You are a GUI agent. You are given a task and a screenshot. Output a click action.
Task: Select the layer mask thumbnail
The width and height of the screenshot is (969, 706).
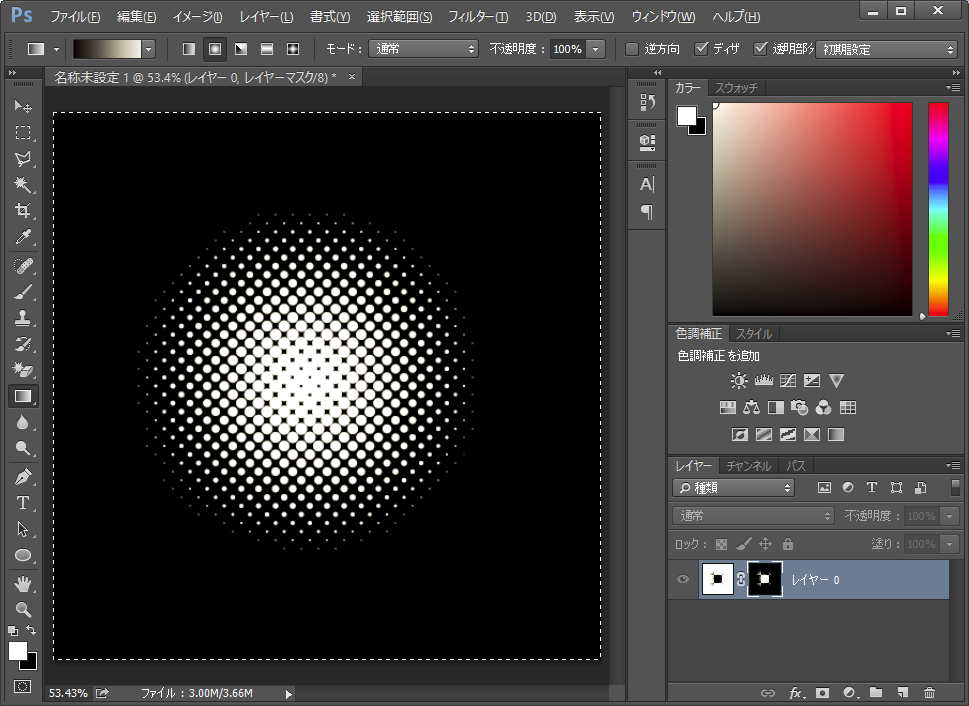[765, 579]
